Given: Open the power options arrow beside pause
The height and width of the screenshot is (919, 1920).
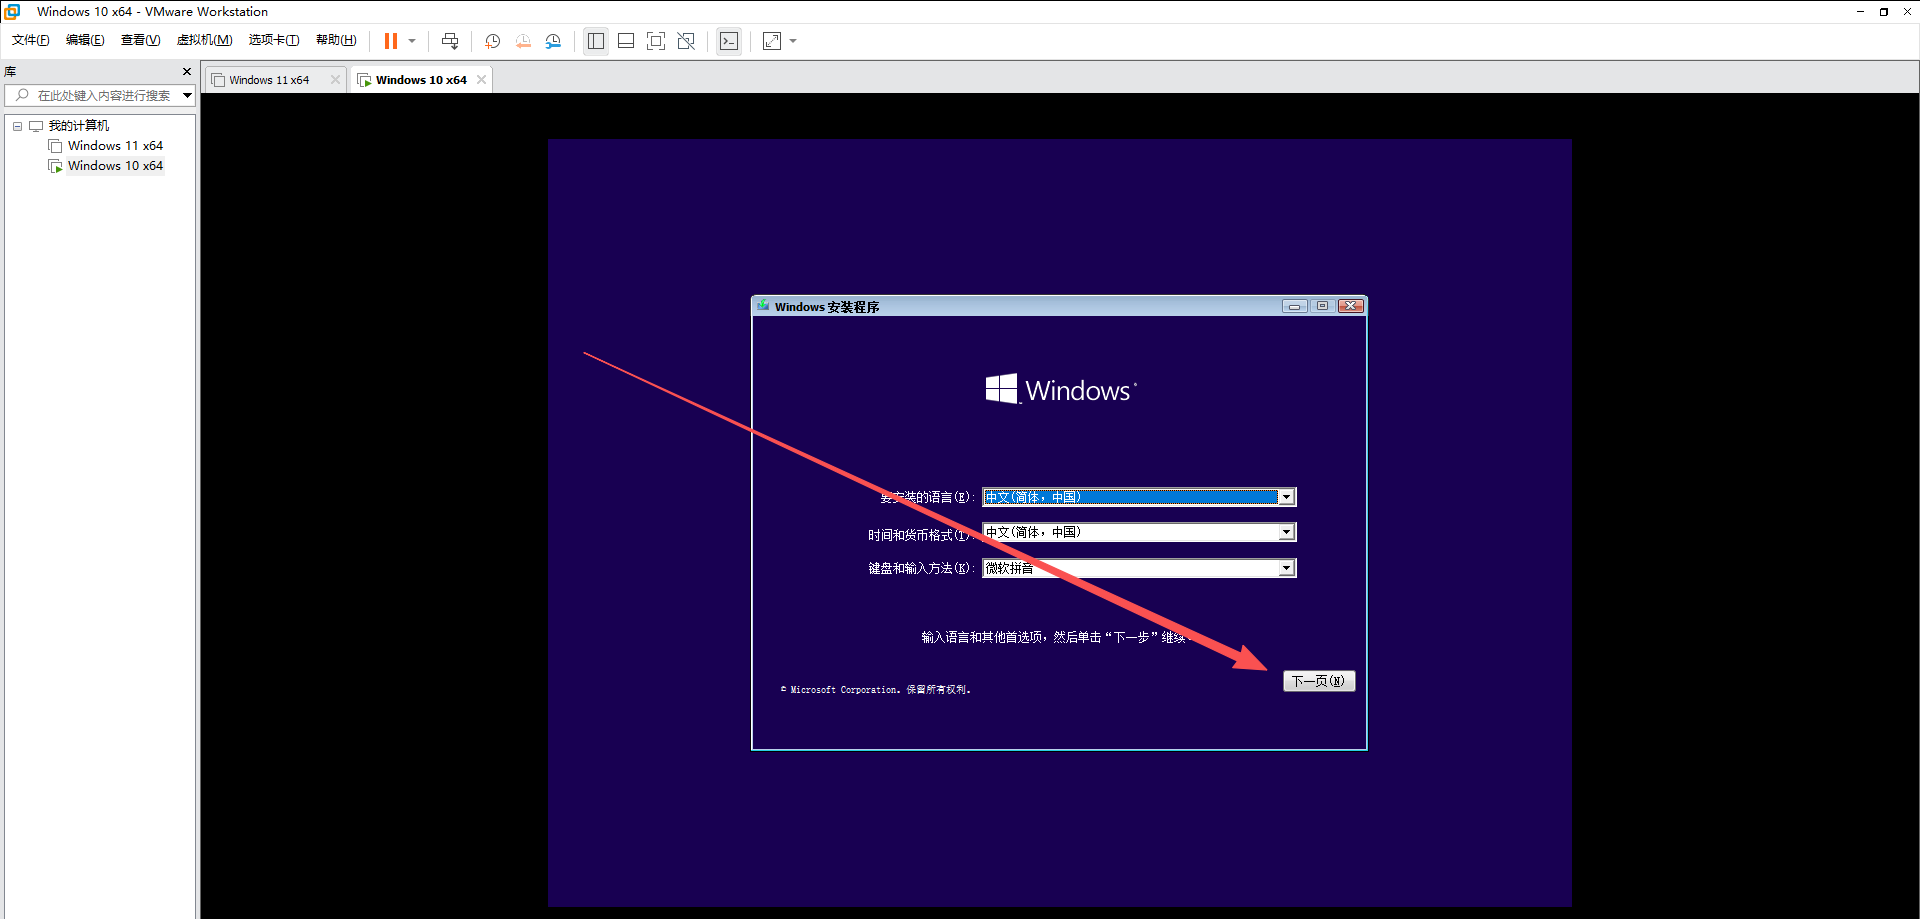Looking at the screenshot, I should (412, 41).
